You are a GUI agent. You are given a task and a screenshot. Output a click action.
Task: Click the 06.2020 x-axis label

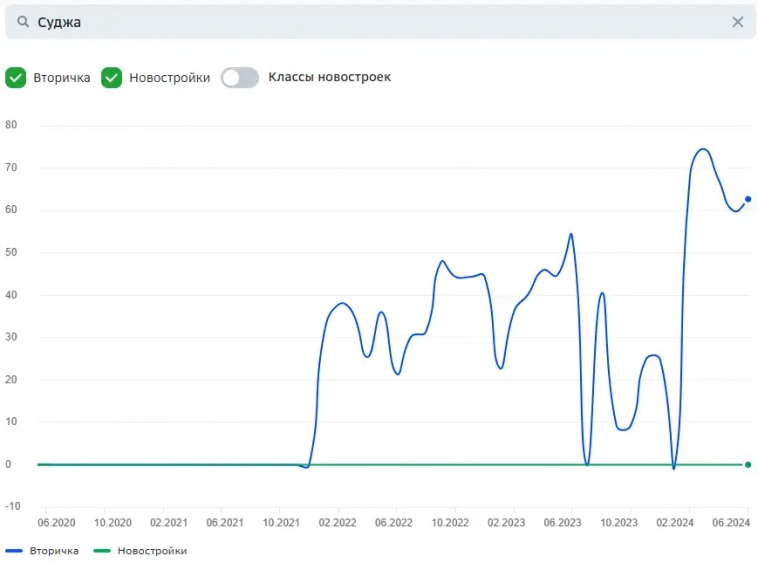(56, 523)
